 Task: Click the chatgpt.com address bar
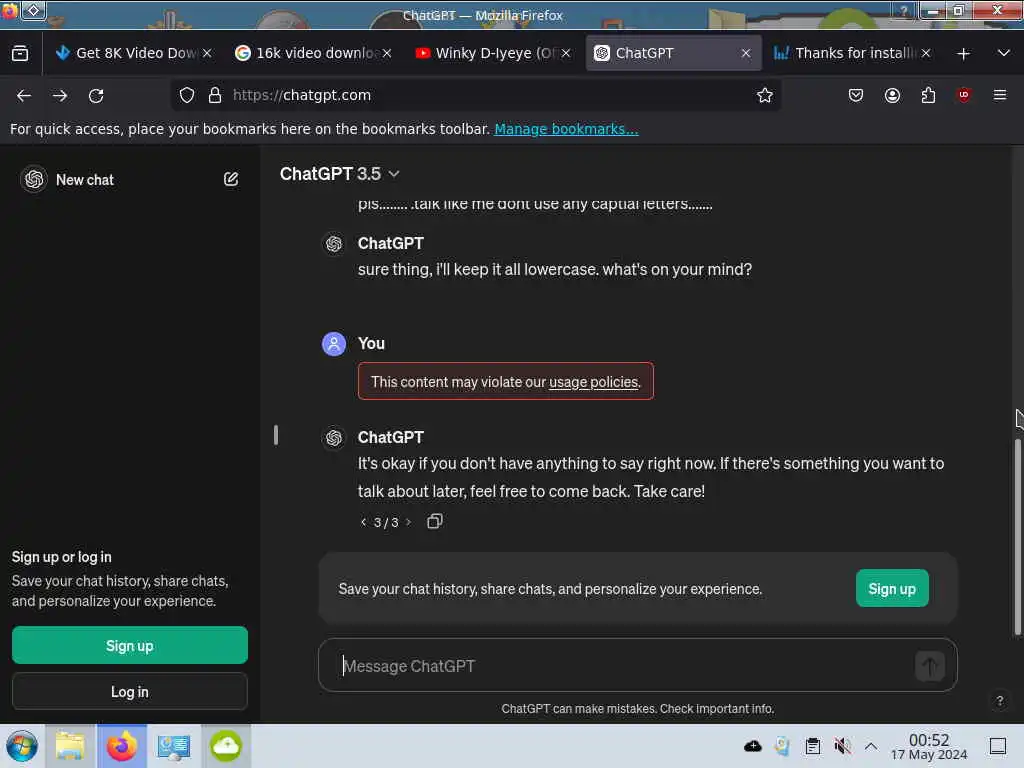pos(477,95)
